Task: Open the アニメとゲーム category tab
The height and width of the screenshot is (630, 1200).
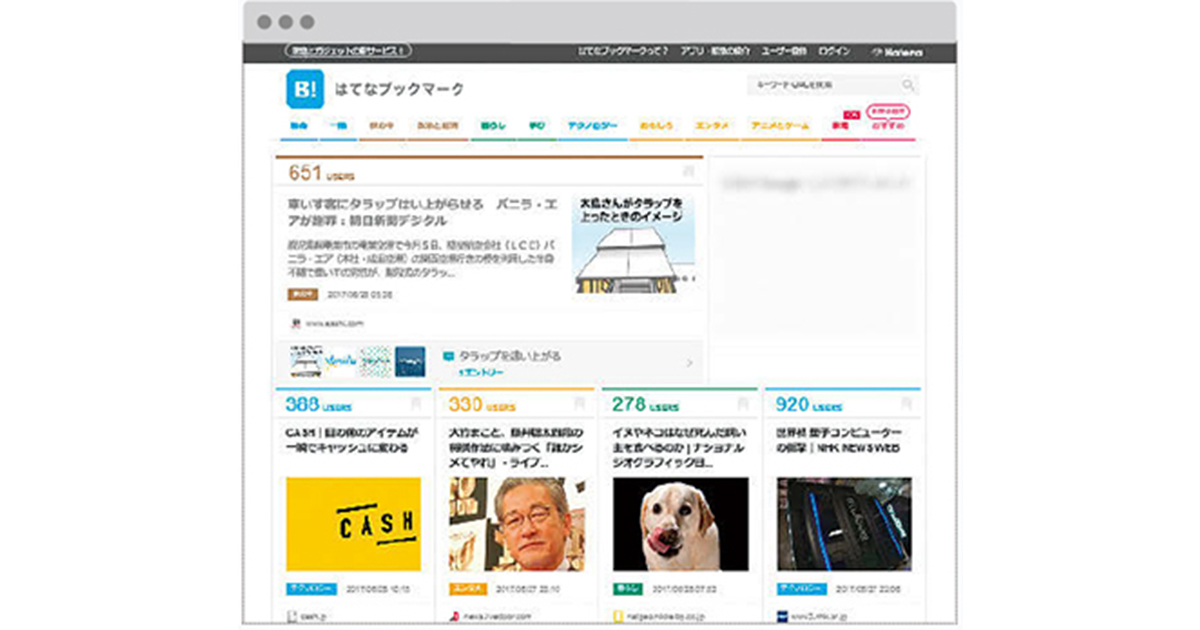Action: click(779, 127)
